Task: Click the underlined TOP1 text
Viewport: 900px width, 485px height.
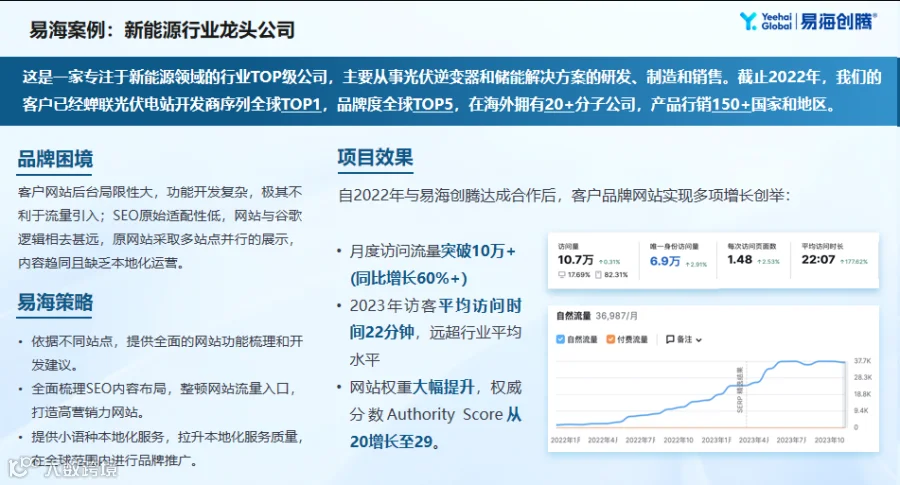Action: pyautogui.click(x=301, y=104)
